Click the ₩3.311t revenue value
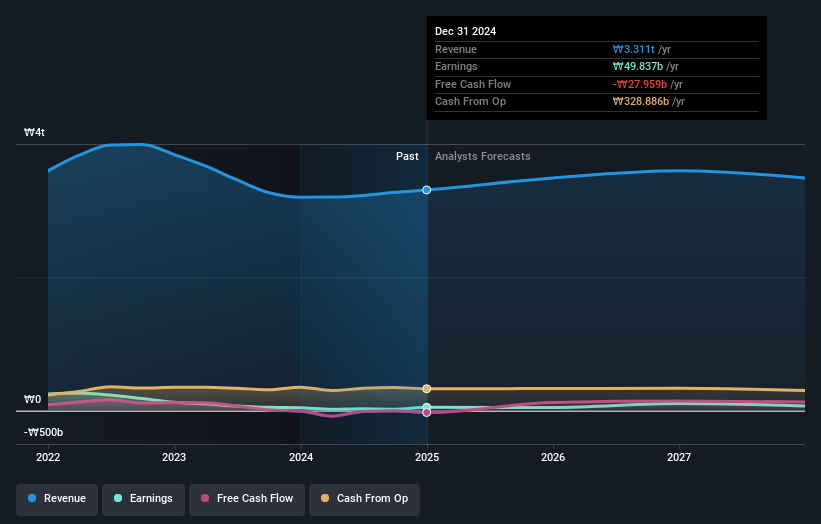Screen dimensions: 821x524 pos(634,49)
